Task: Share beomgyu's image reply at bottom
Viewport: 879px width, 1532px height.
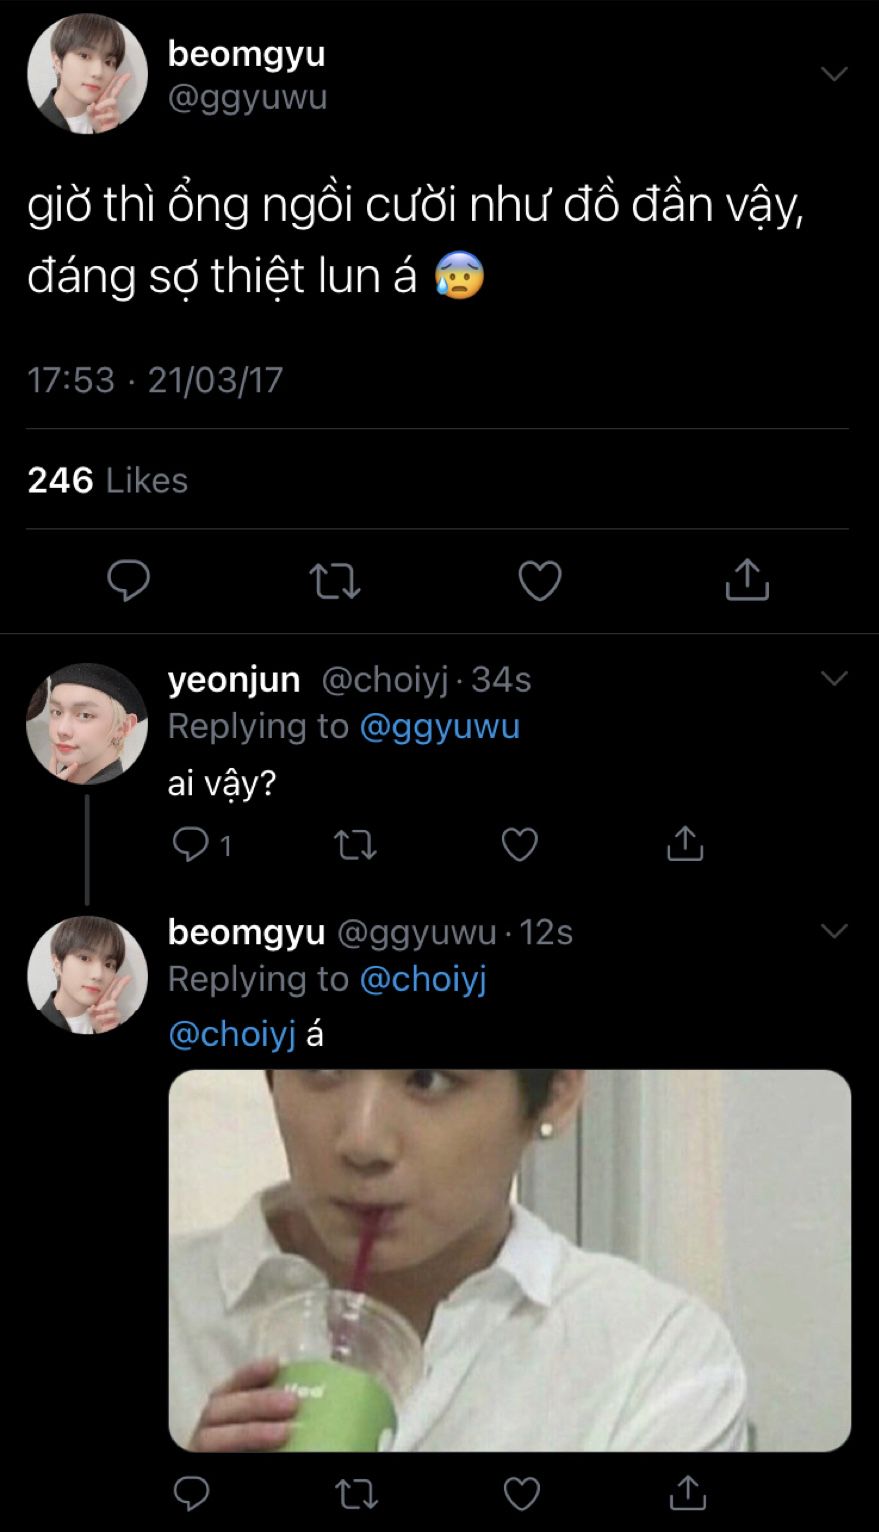Action: click(x=687, y=1493)
